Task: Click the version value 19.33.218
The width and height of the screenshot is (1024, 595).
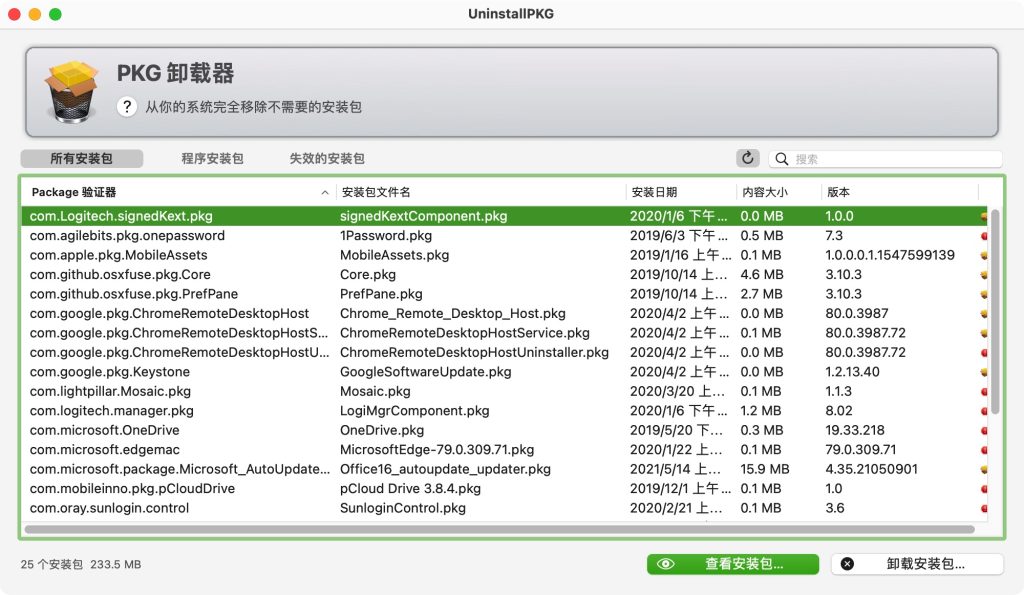Action: pos(855,430)
